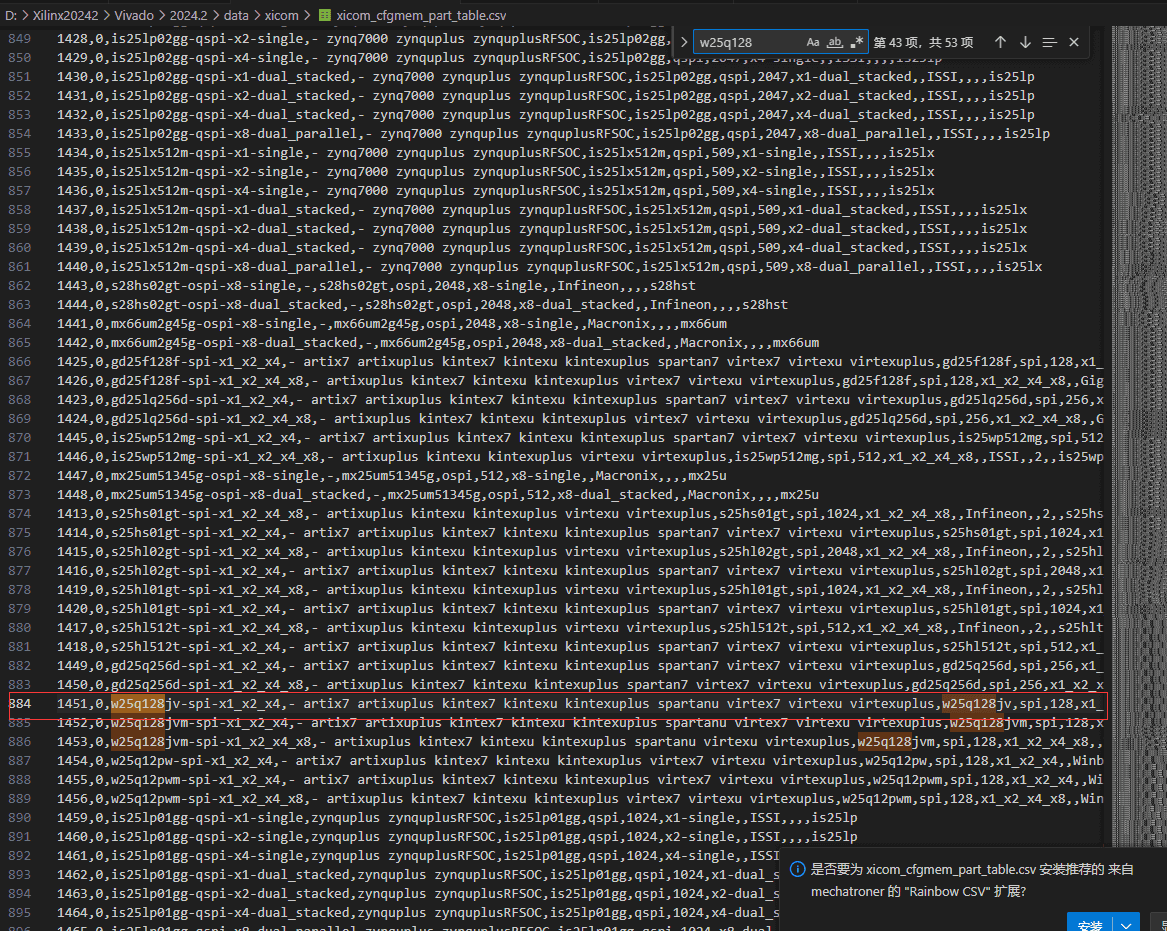This screenshot has height=931, width=1167.
Task: Click line number 873 in the gutter
Action: [19, 495]
